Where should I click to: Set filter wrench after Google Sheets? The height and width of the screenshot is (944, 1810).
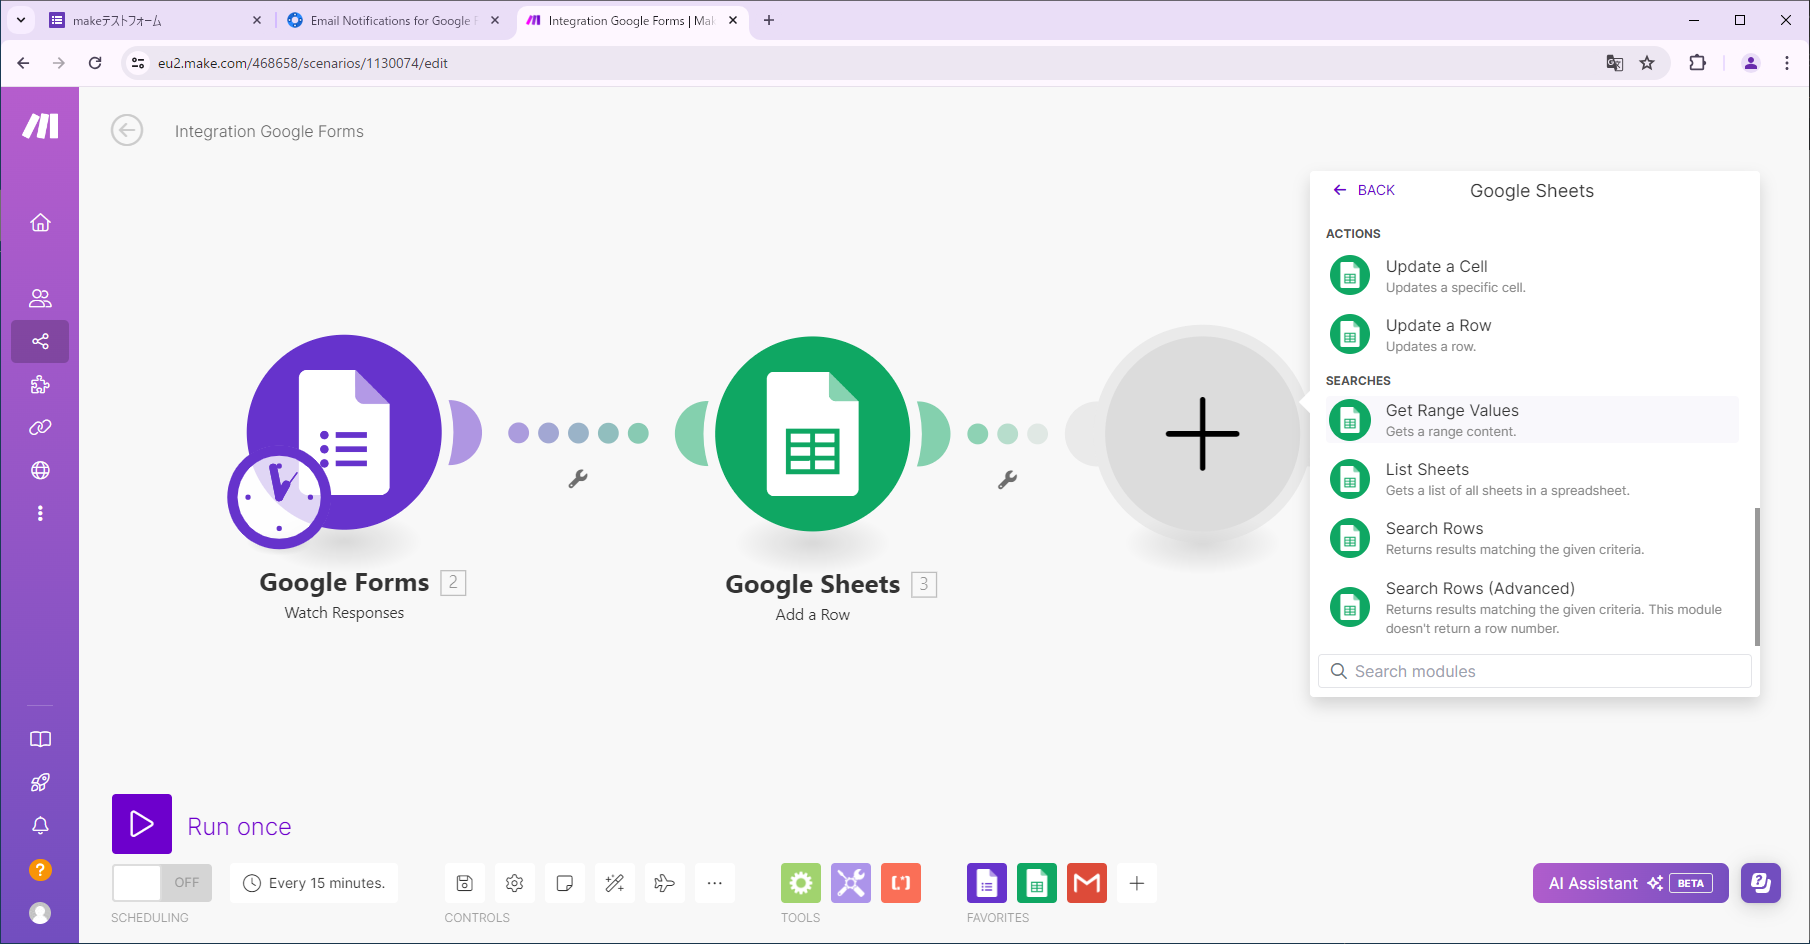click(x=1008, y=480)
